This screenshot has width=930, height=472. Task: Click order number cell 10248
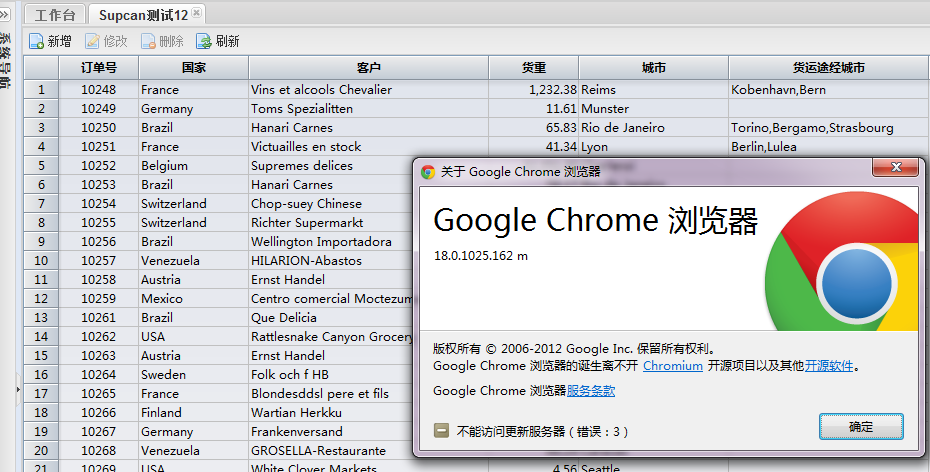98,90
